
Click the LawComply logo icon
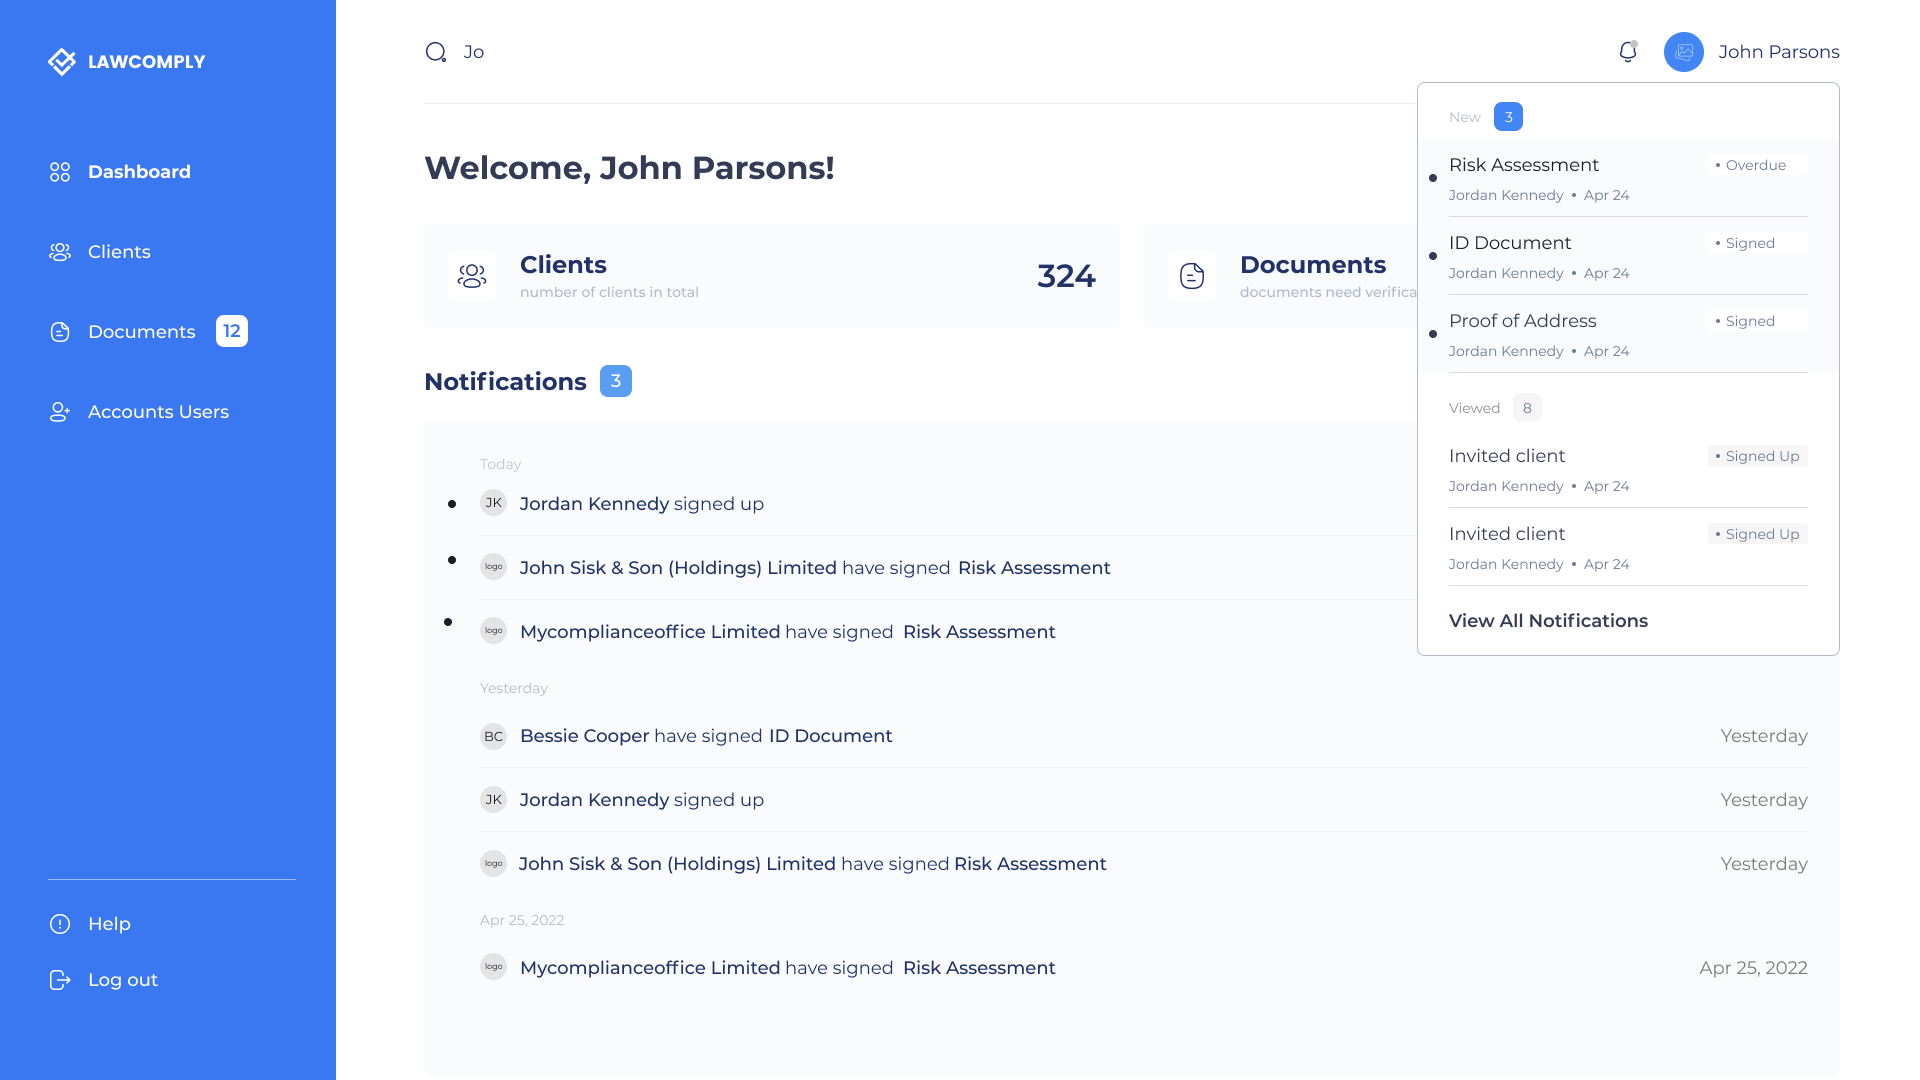(62, 62)
